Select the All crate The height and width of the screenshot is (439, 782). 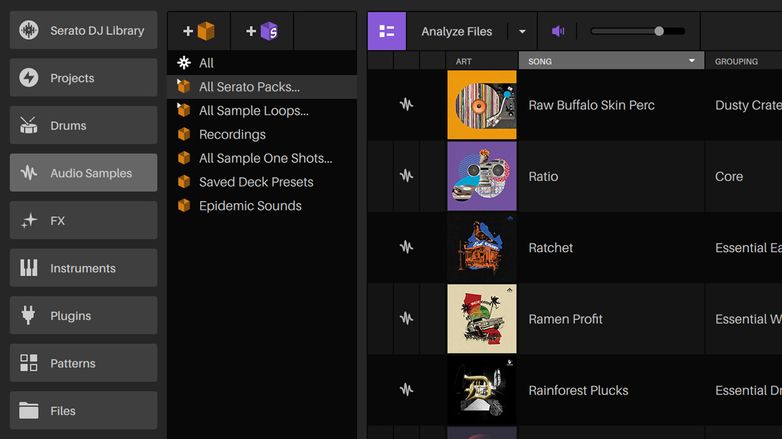click(262, 63)
